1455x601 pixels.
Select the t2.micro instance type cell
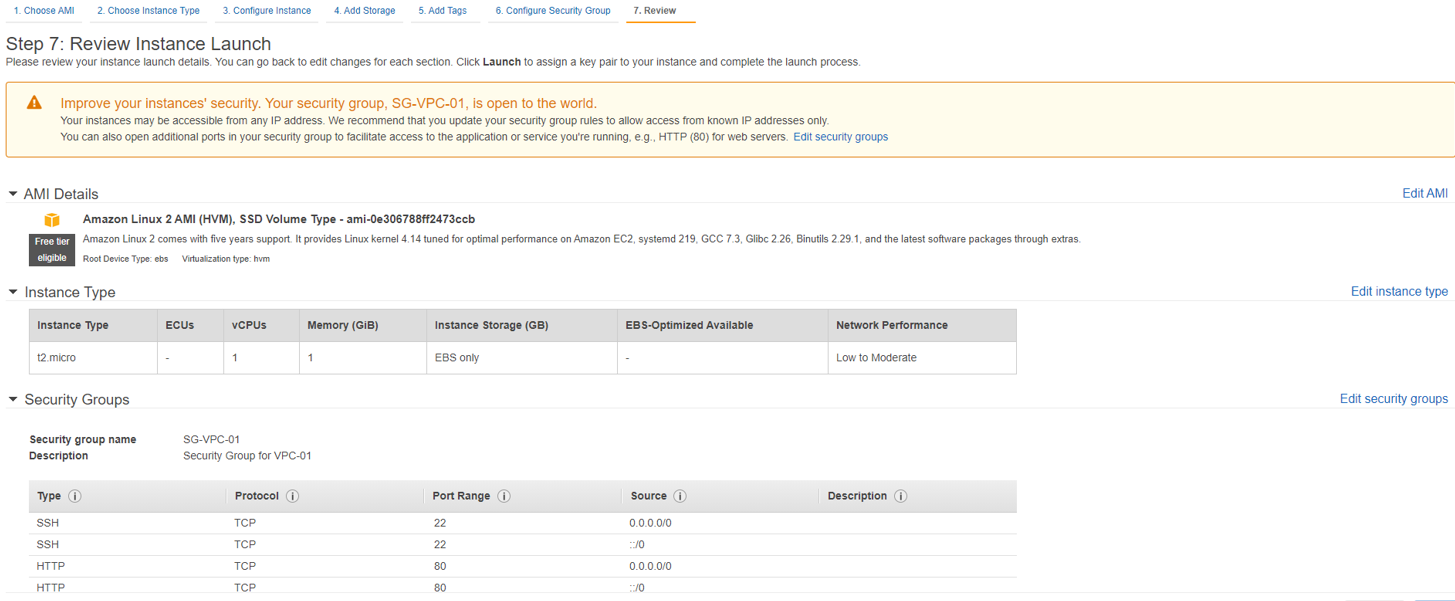coord(57,357)
